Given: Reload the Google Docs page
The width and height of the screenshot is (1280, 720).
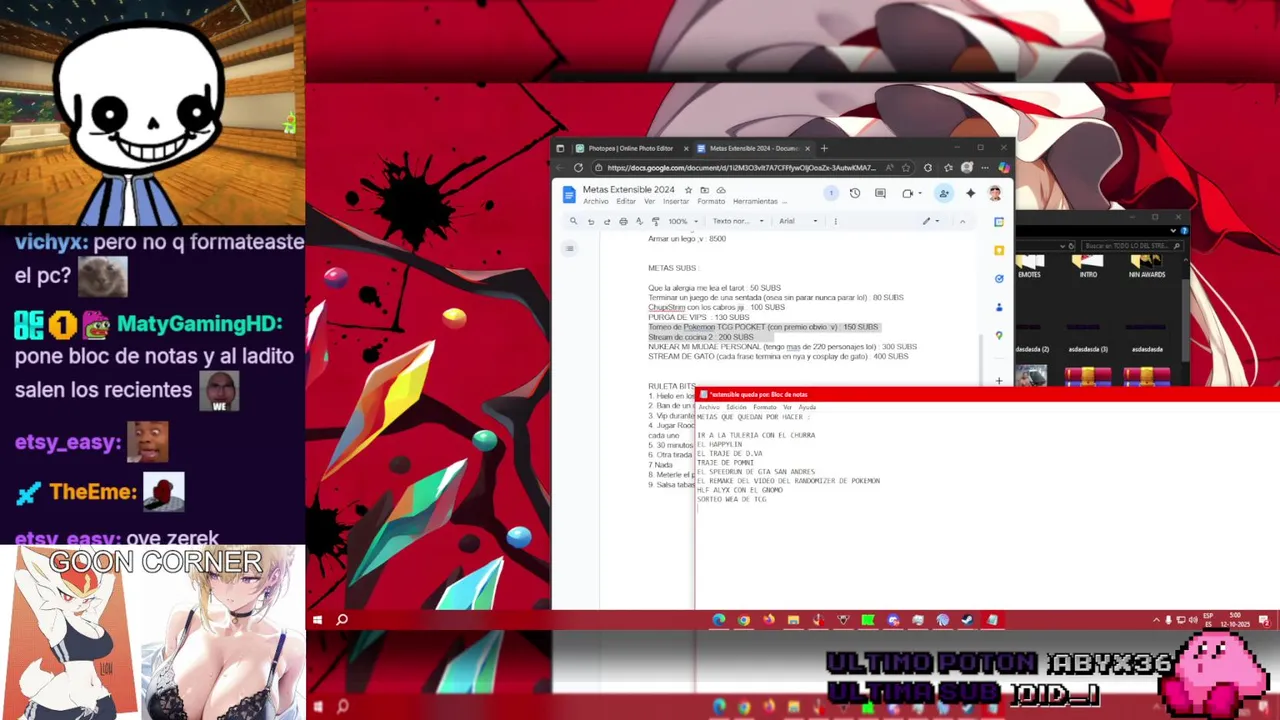Looking at the screenshot, I should coord(579,167).
